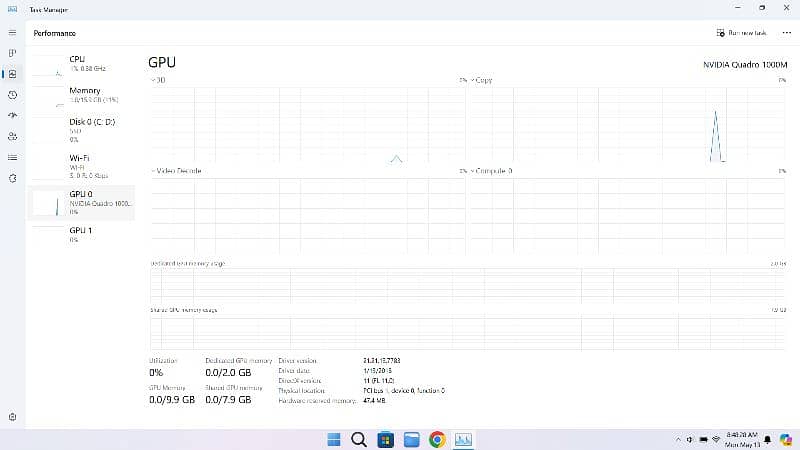Open the Video Decode graph dropdown
This screenshot has height=450, width=800.
tap(177, 171)
